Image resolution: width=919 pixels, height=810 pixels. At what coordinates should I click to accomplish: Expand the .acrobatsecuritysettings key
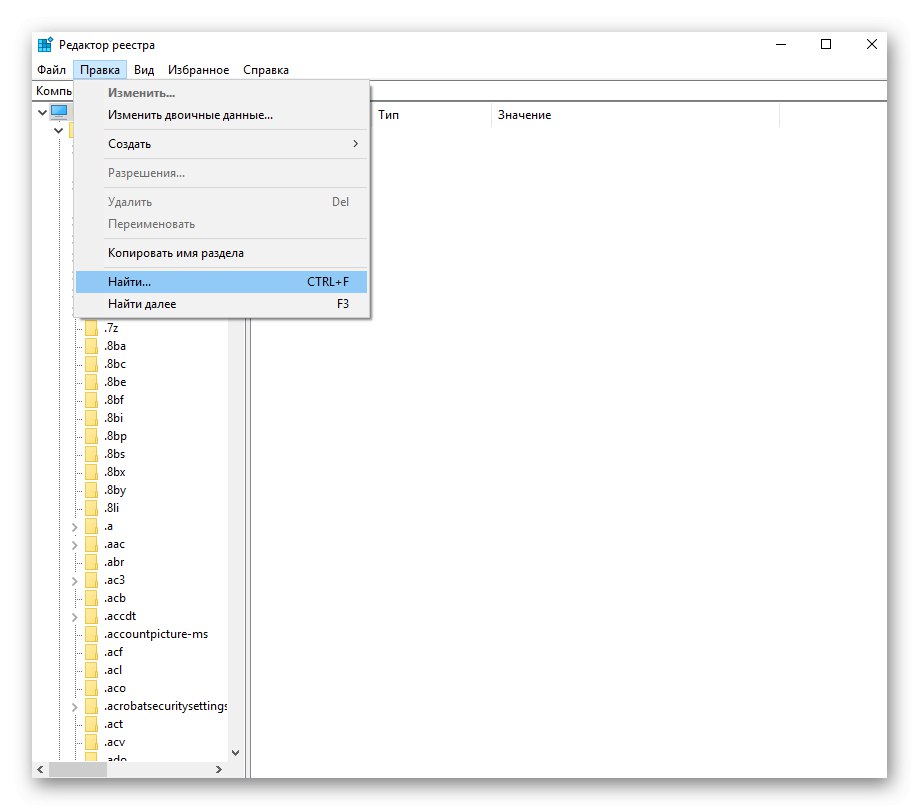[74, 707]
